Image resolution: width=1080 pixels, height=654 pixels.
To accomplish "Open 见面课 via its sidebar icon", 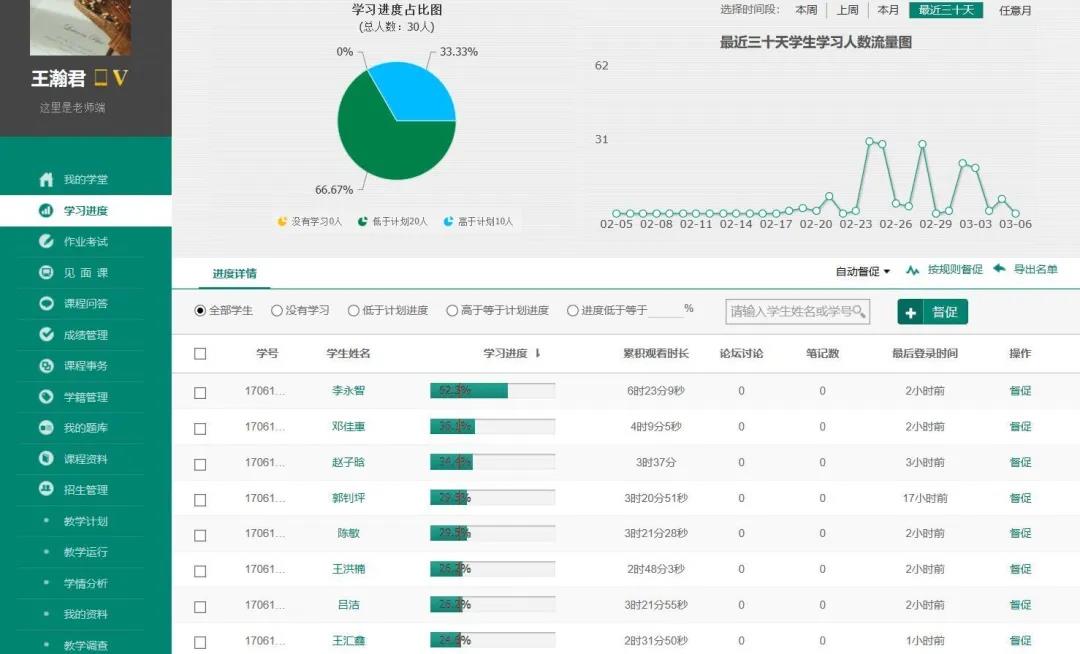I will click(46, 273).
